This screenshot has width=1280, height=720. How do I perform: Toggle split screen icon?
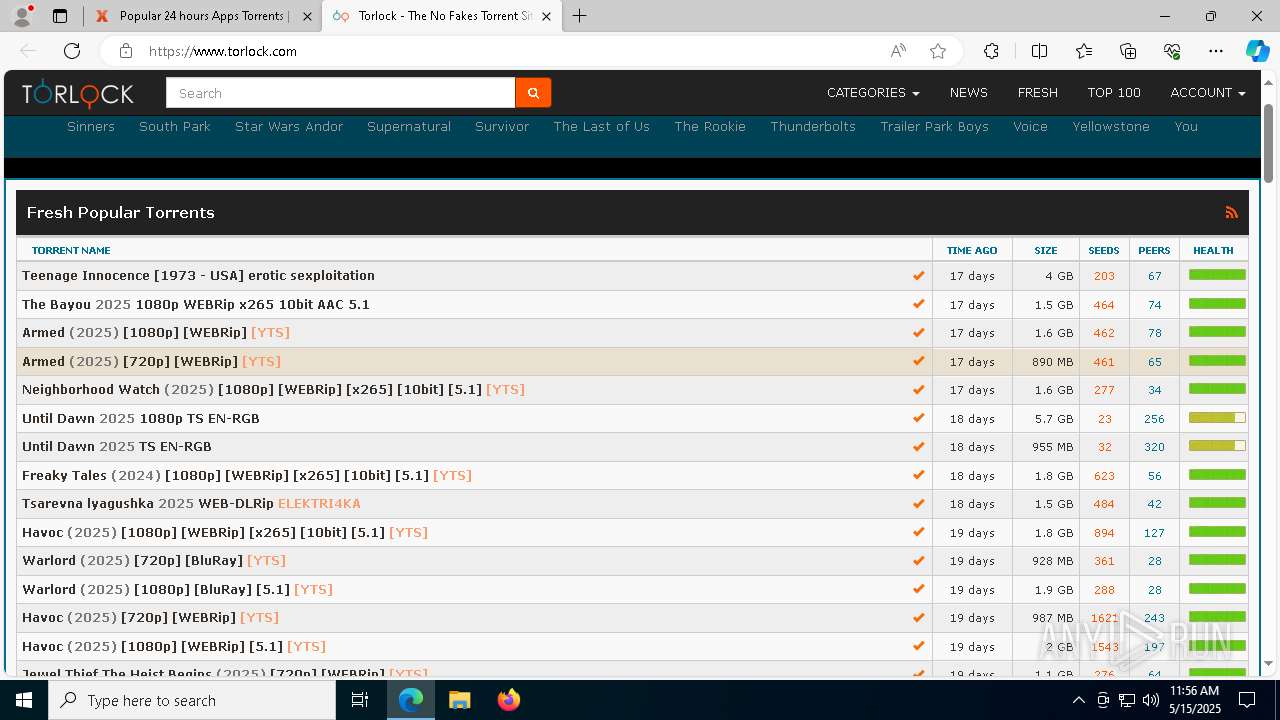(1039, 51)
